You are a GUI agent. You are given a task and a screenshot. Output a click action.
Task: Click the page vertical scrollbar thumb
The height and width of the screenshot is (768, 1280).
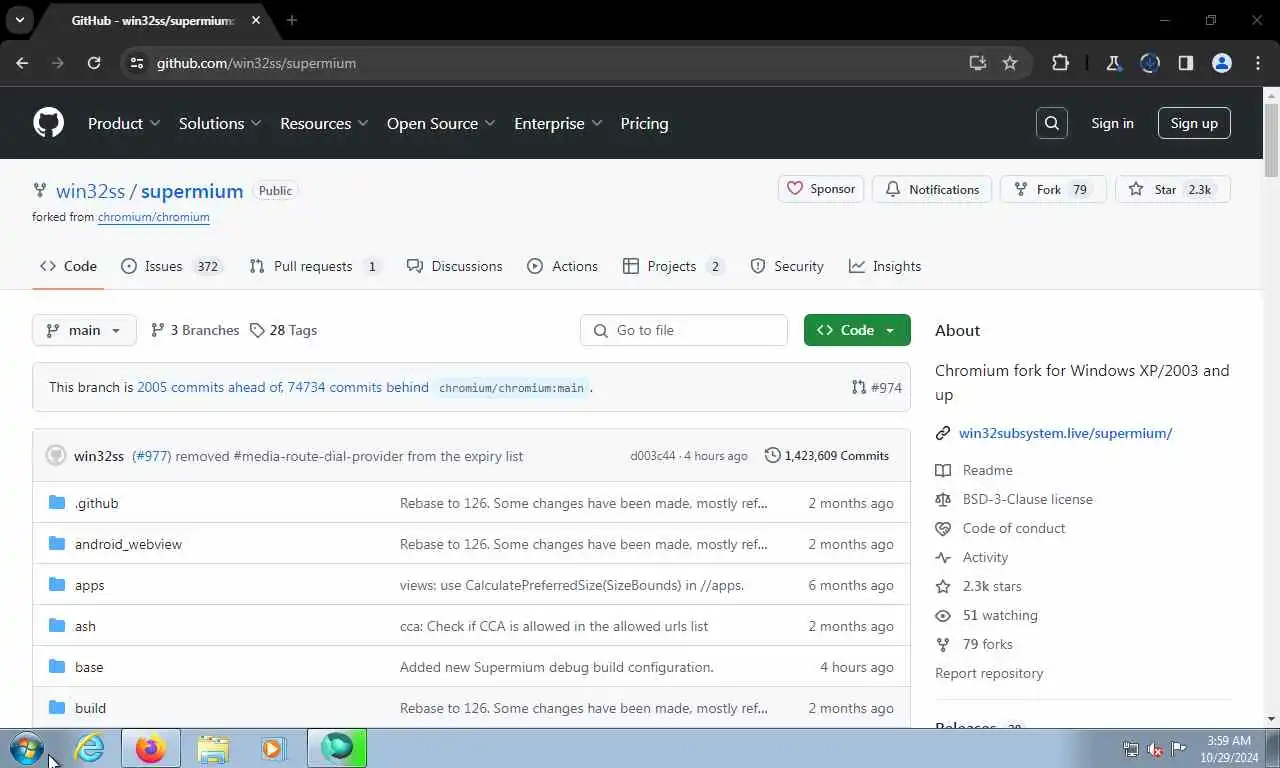[x=1271, y=141]
